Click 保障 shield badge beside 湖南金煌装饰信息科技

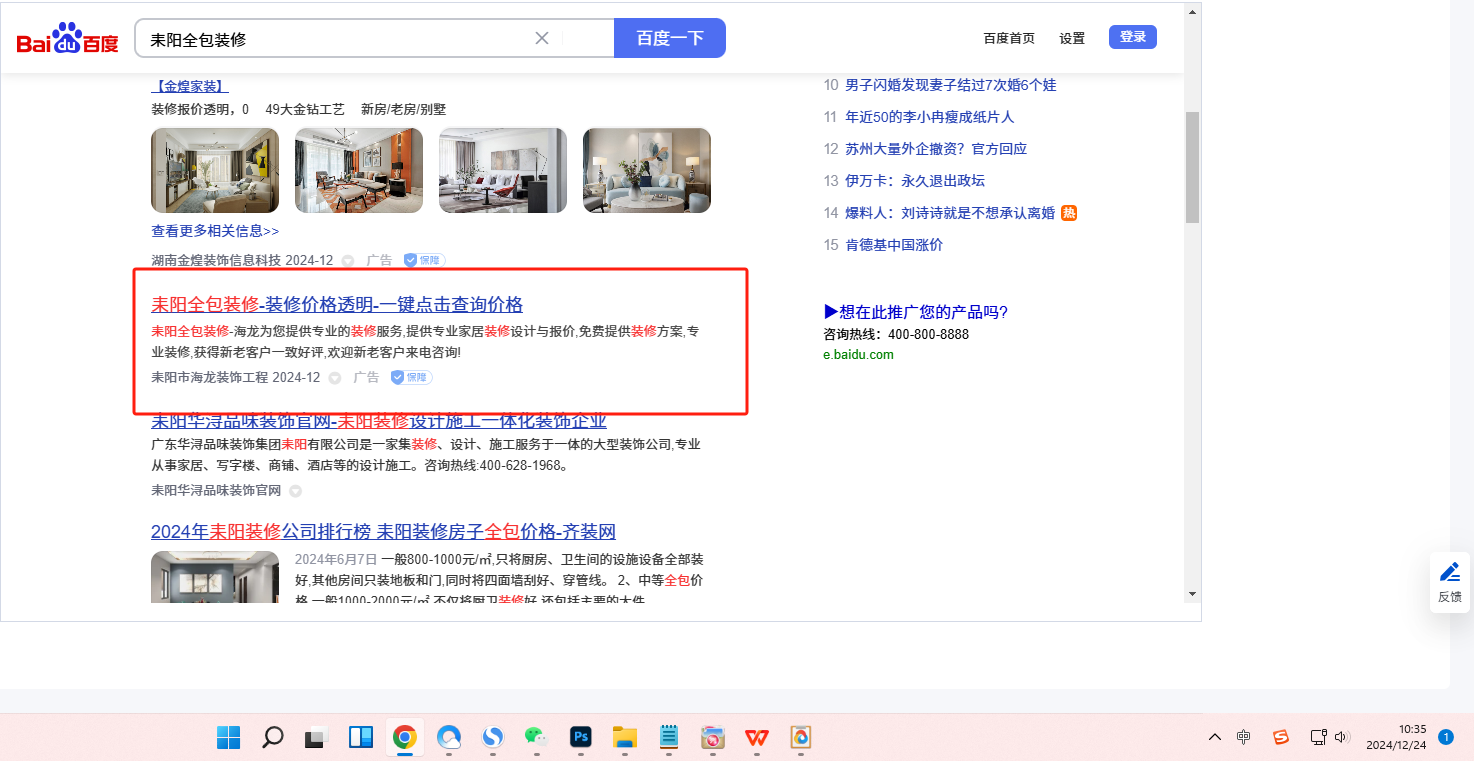[424, 260]
